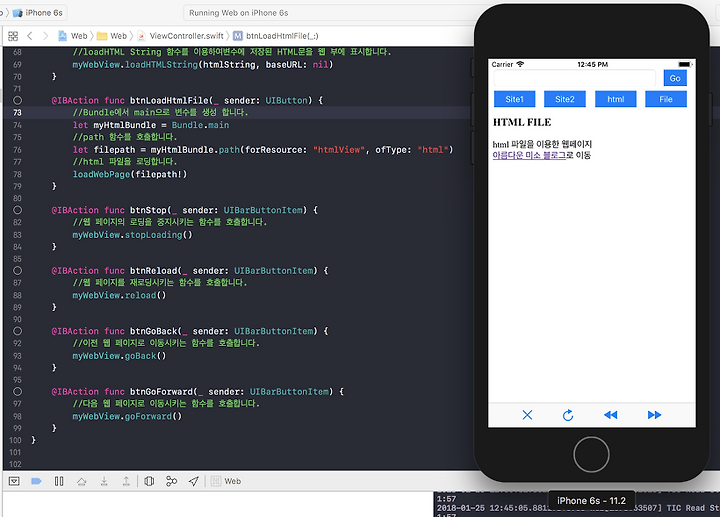Go back in editor history
Image resolution: width=720 pixels, height=517 pixels.
pos(30,36)
